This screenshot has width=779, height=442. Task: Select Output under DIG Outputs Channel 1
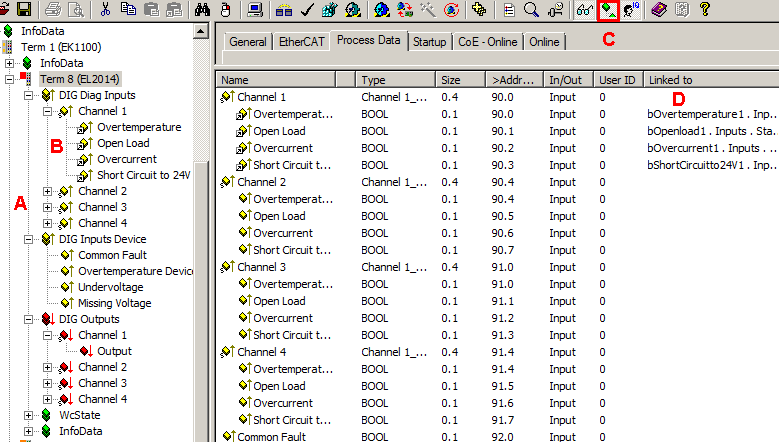click(114, 351)
